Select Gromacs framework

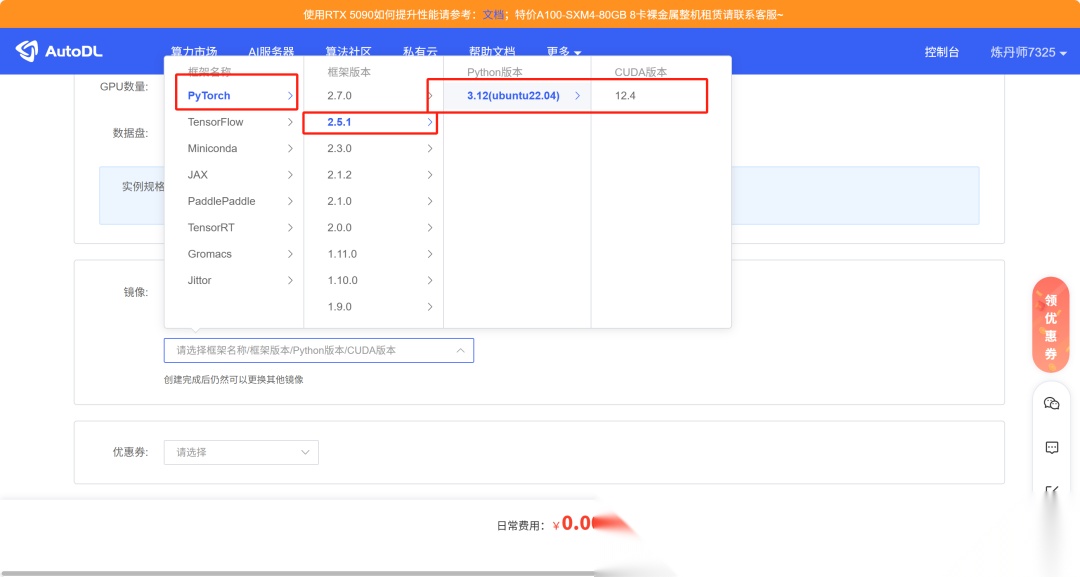[236, 254]
